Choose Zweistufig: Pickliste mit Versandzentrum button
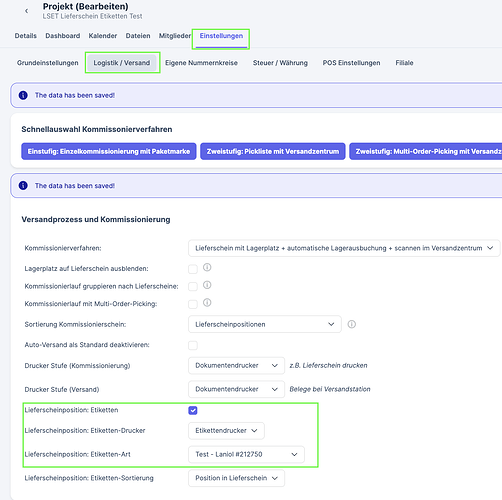This screenshot has width=502, height=500. (x=273, y=151)
